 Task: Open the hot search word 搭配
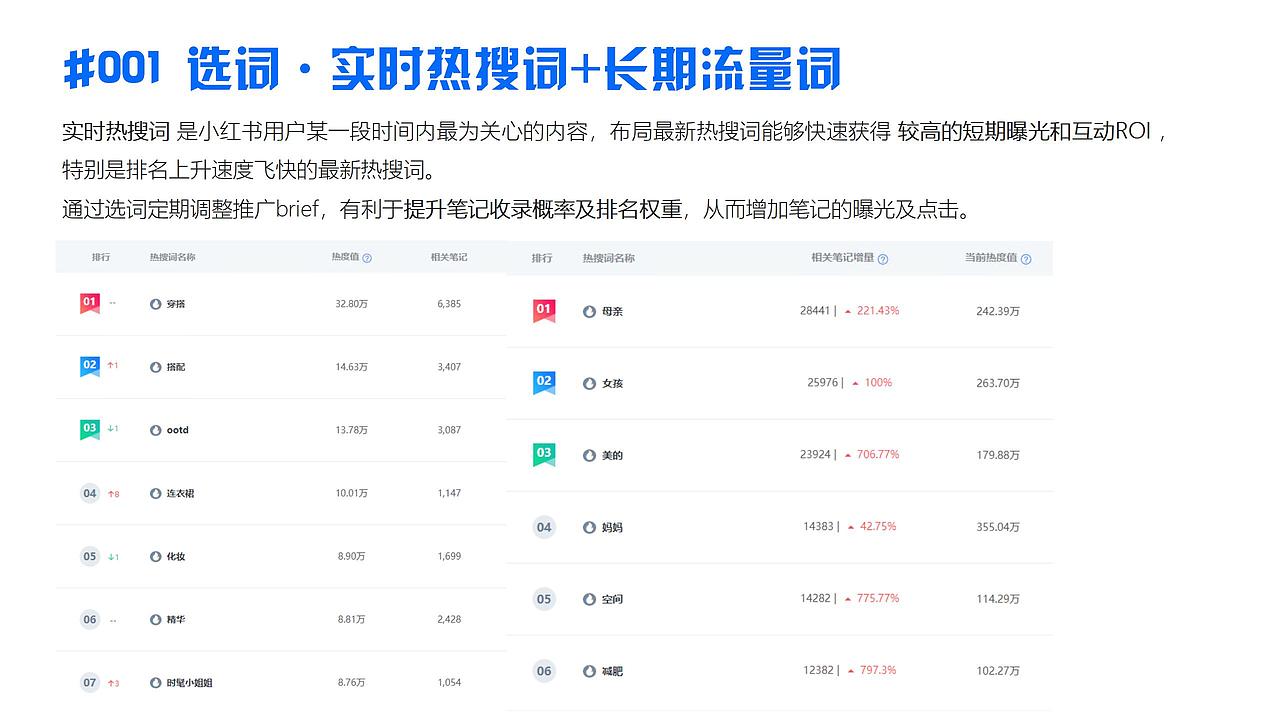[x=175, y=366]
